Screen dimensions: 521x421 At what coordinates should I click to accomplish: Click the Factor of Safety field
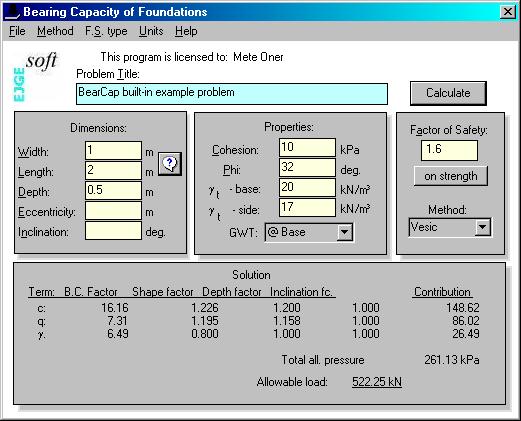[x=449, y=150]
